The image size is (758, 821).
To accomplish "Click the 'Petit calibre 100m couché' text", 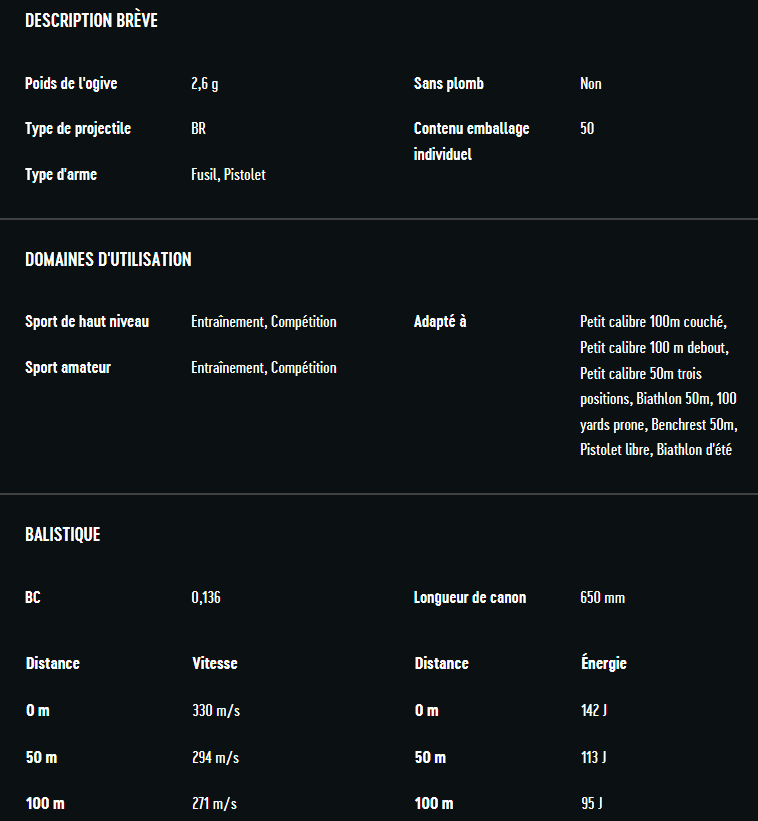I will pos(652,322).
